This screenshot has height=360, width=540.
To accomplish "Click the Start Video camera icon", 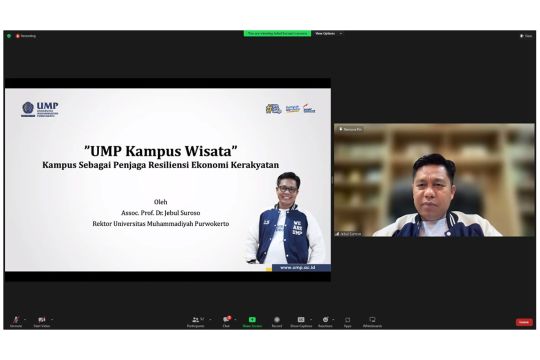I will (x=42, y=320).
